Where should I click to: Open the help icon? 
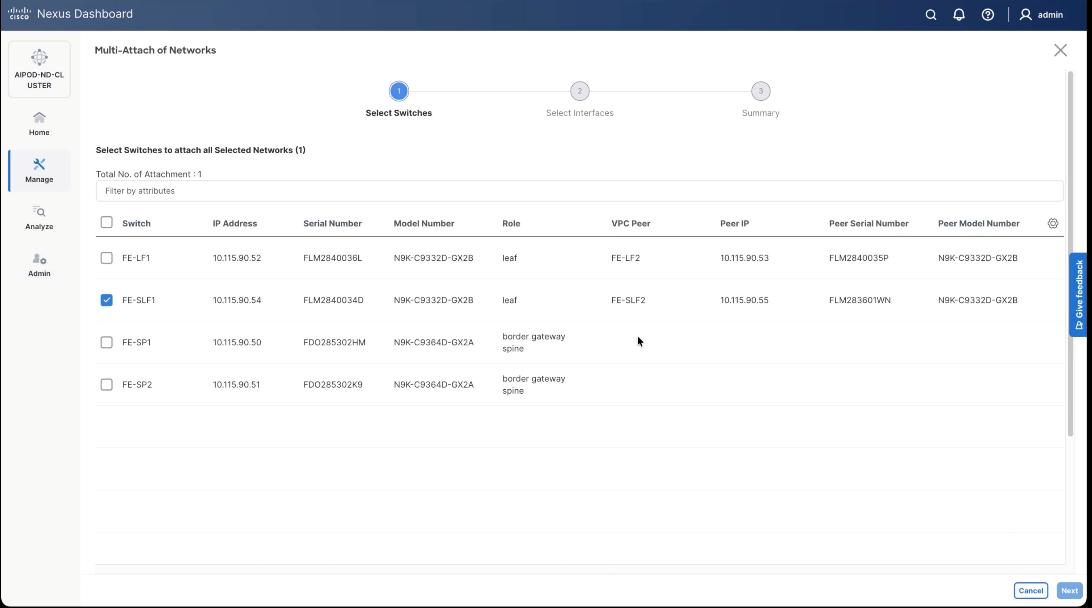point(988,14)
